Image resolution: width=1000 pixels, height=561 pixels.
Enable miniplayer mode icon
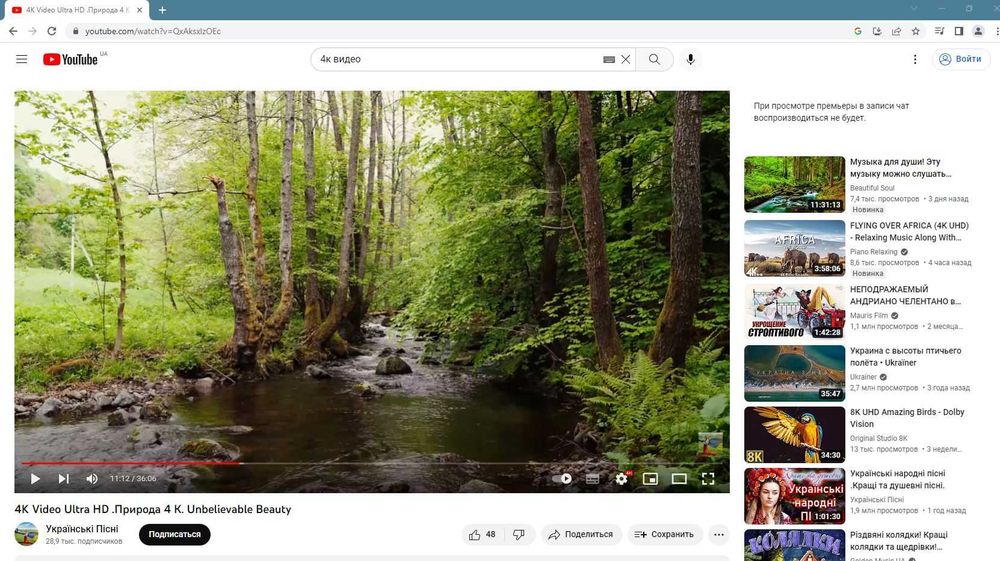(x=650, y=478)
